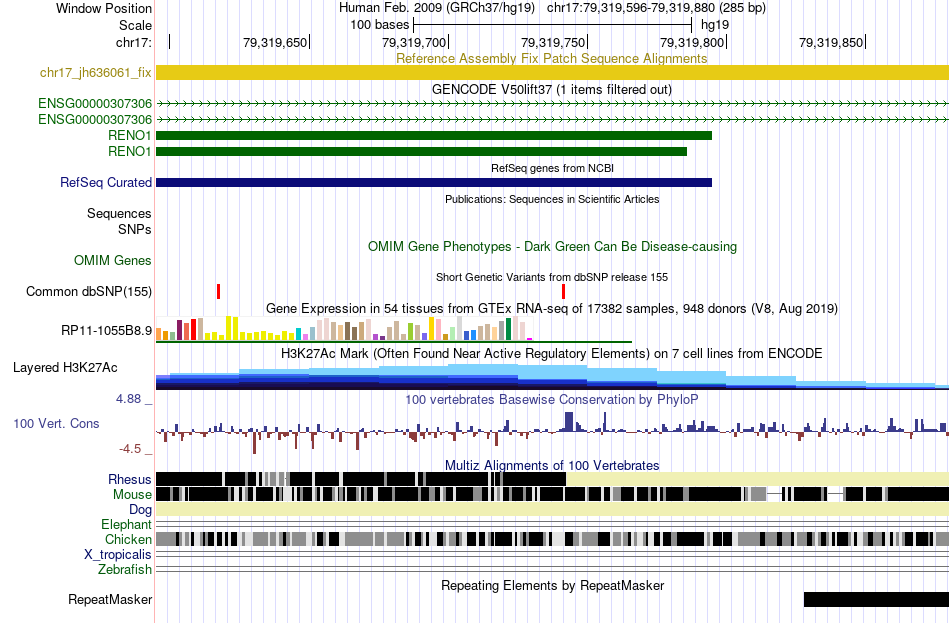The width and height of the screenshot is (950, 623).
Task: Select the shorter RENO1 green exon bar
Action: tap(422, 151)
